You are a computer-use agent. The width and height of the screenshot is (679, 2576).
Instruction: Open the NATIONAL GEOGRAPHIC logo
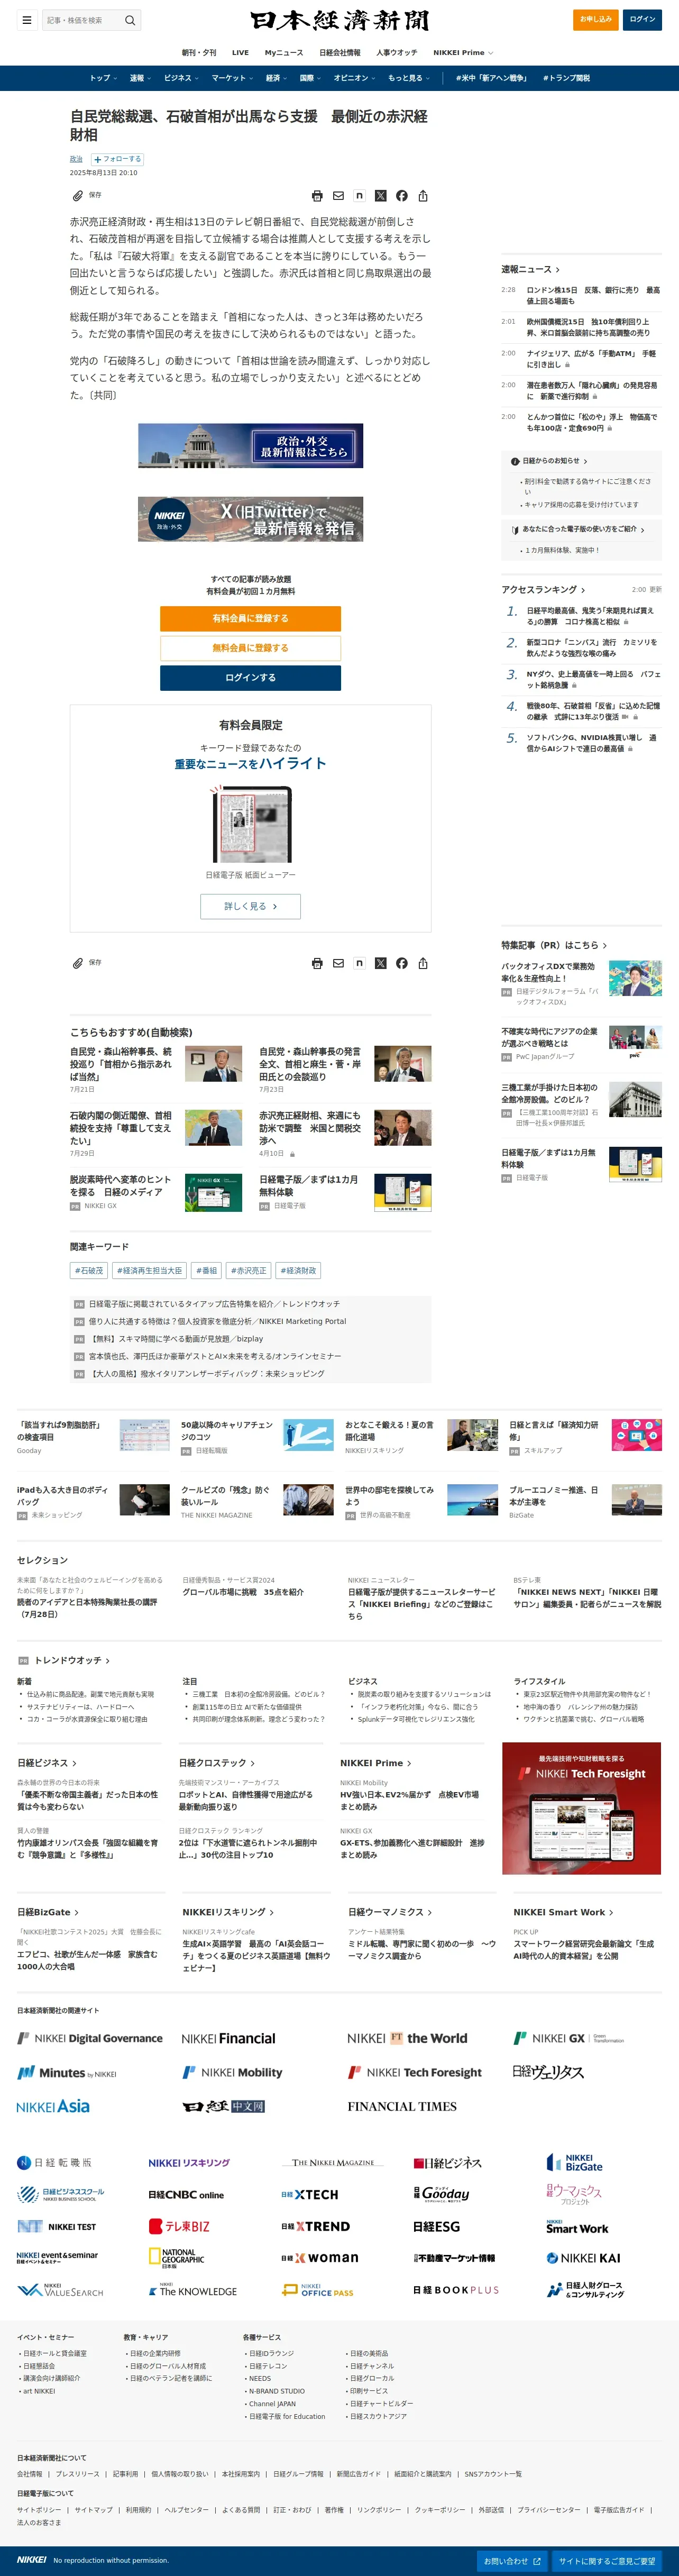[x=177, y=2258]
